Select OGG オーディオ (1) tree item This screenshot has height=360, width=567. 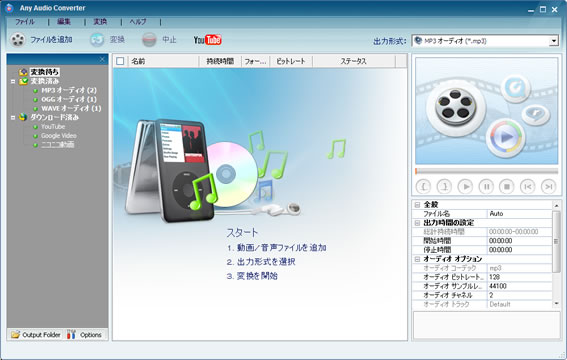click(x=69, y=99)
